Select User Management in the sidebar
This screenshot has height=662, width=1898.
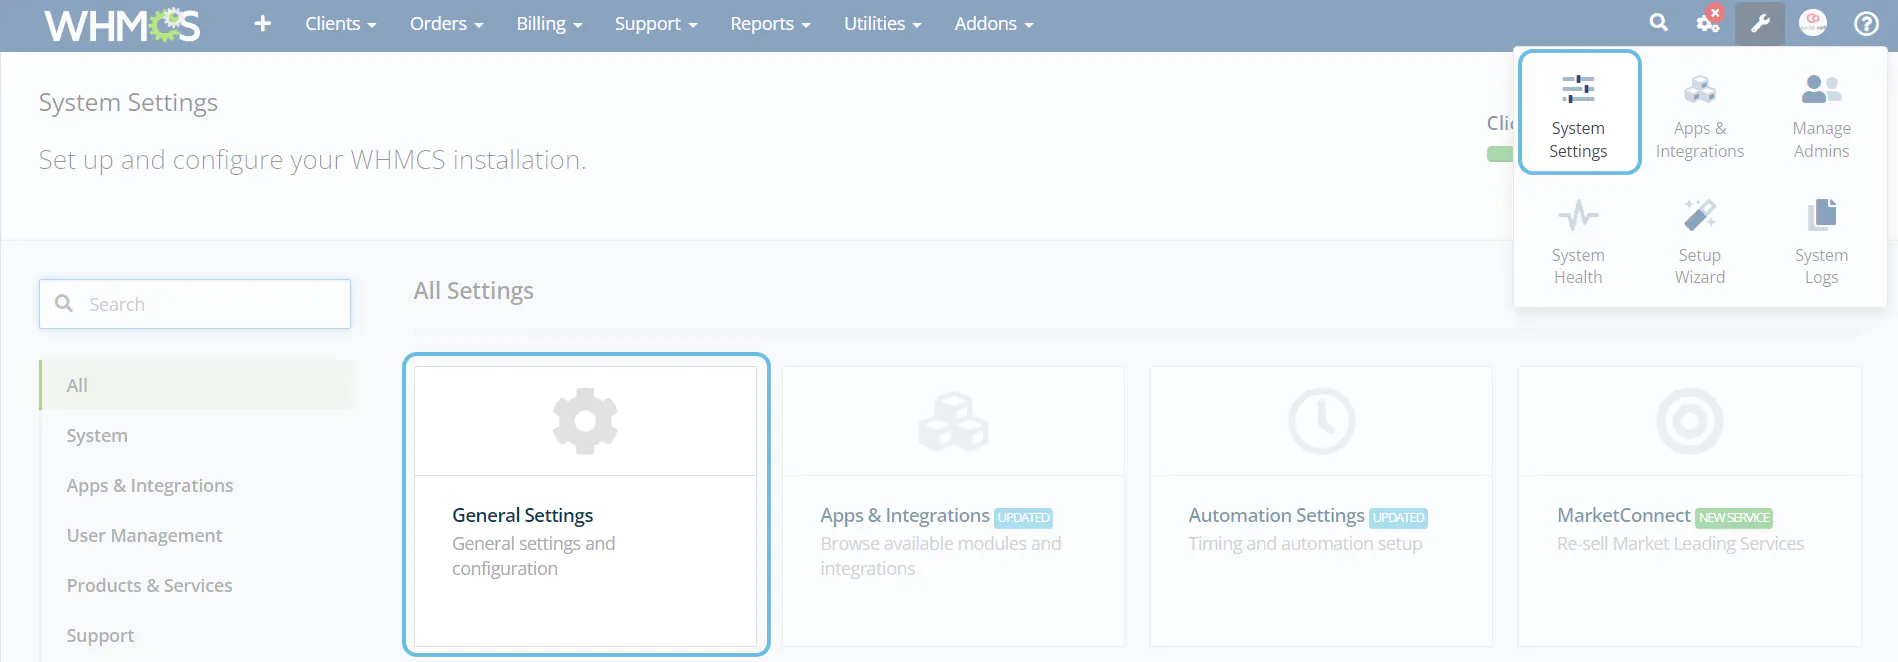pyautogui.click(x=144, y=536)
